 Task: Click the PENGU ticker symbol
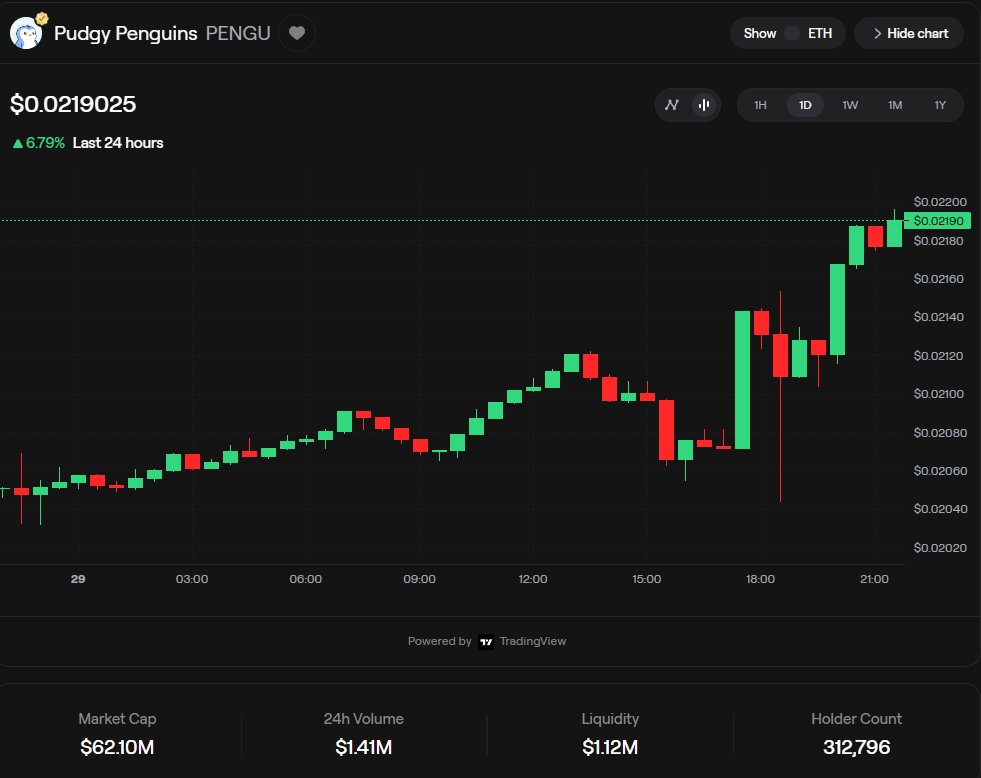(238, 33)
